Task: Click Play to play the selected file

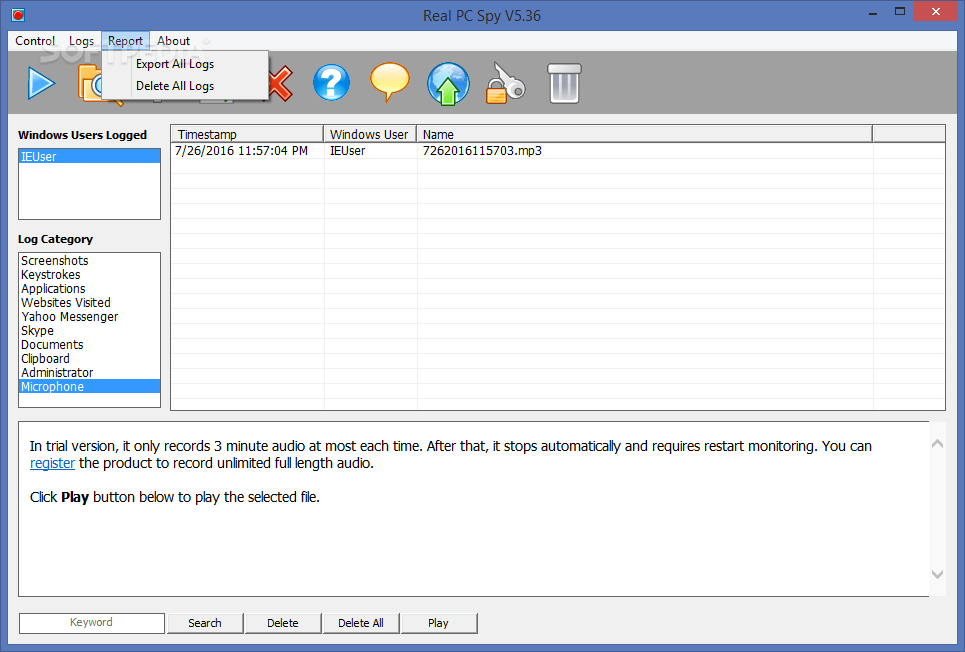Action: [438, 623]
